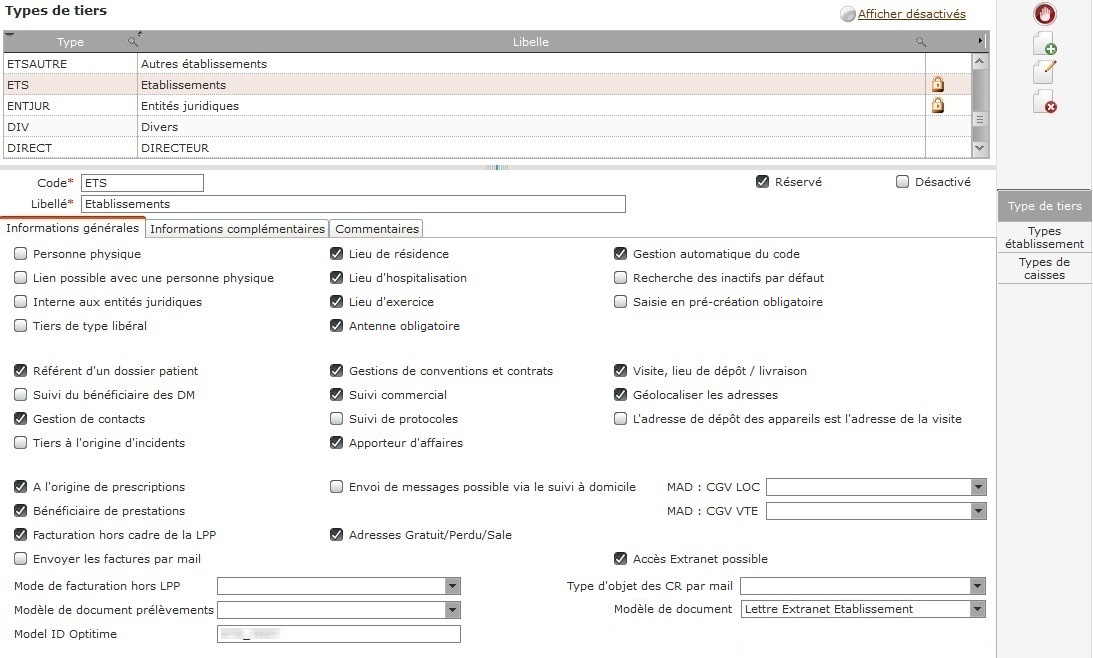Viewport: 1093px width, 658px height.
Task: Toggle the Réservé checkbox
Action: (x=762, y=182)
